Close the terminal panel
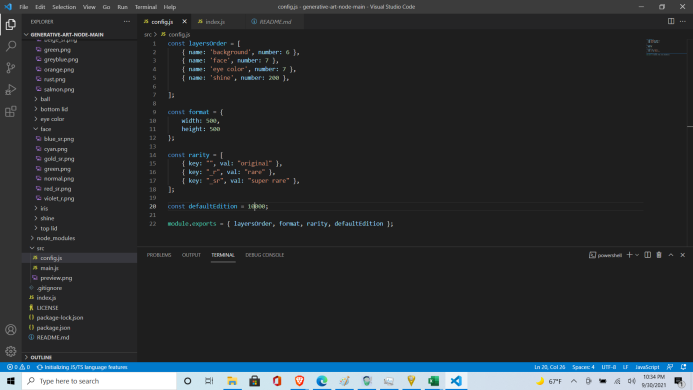This screenshot has height=390, width=693. click(683, 255)
